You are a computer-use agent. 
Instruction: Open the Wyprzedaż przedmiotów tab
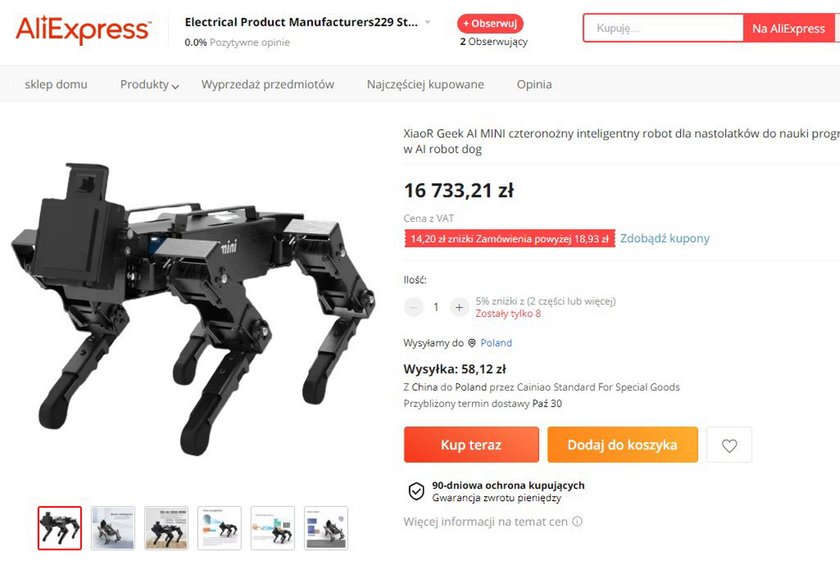[267, 85]
